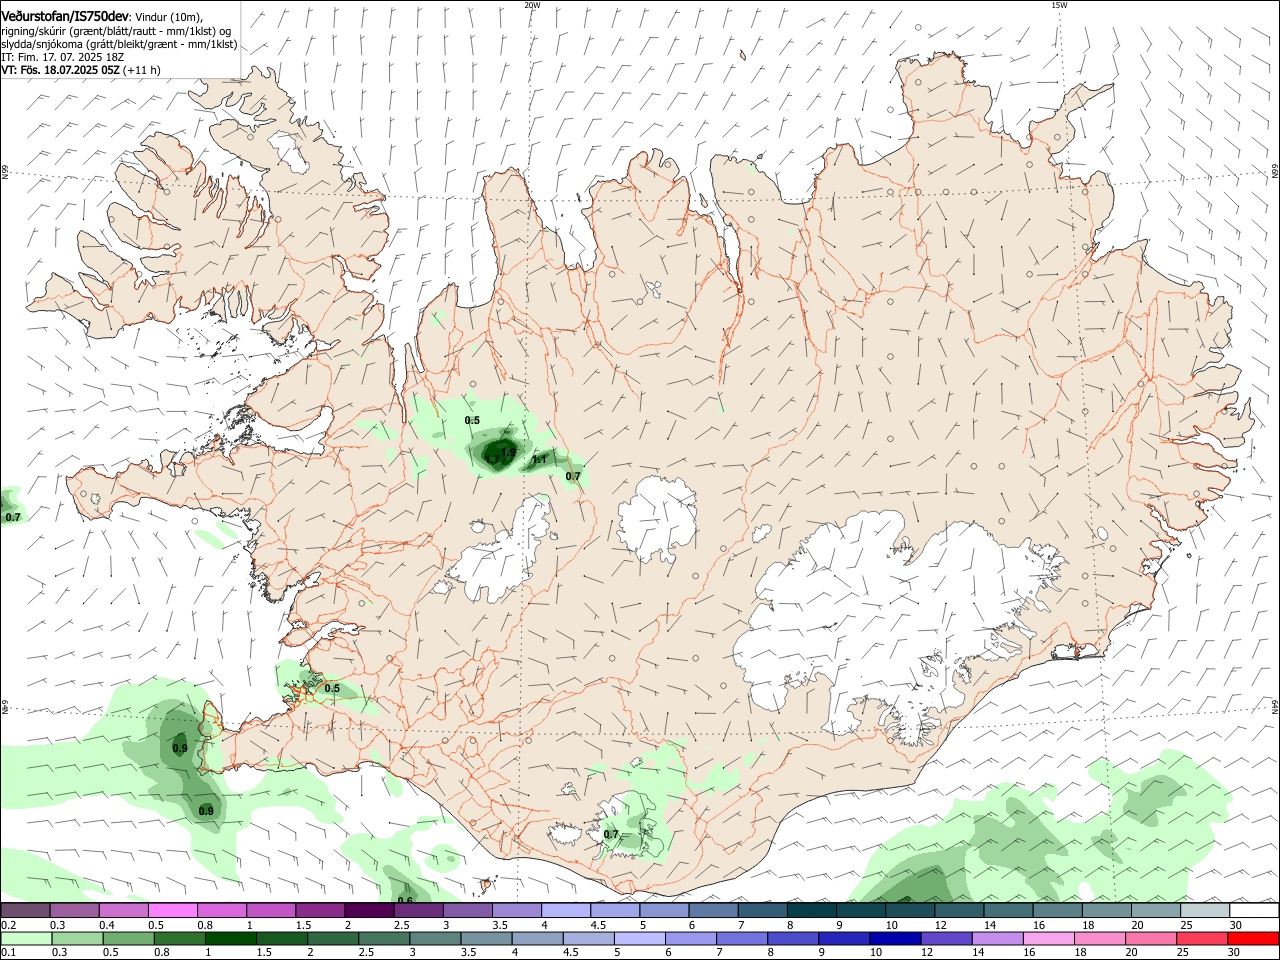
Task: Pick the dark purple swatch labeled 2 in upper row
Action: click(x=368, y=910)
